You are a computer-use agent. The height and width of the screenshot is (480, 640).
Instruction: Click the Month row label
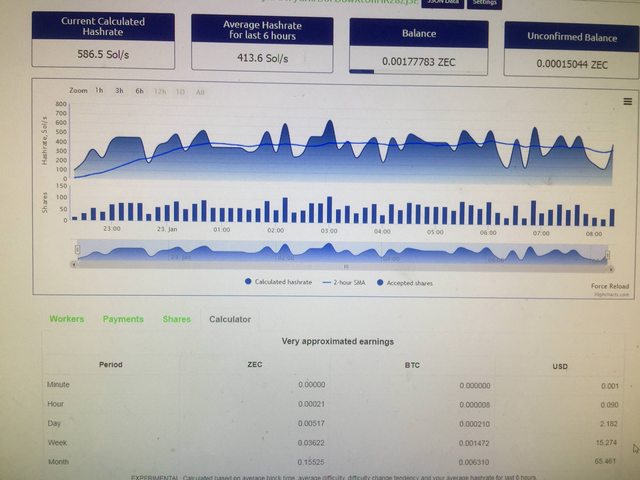(58, 462)
